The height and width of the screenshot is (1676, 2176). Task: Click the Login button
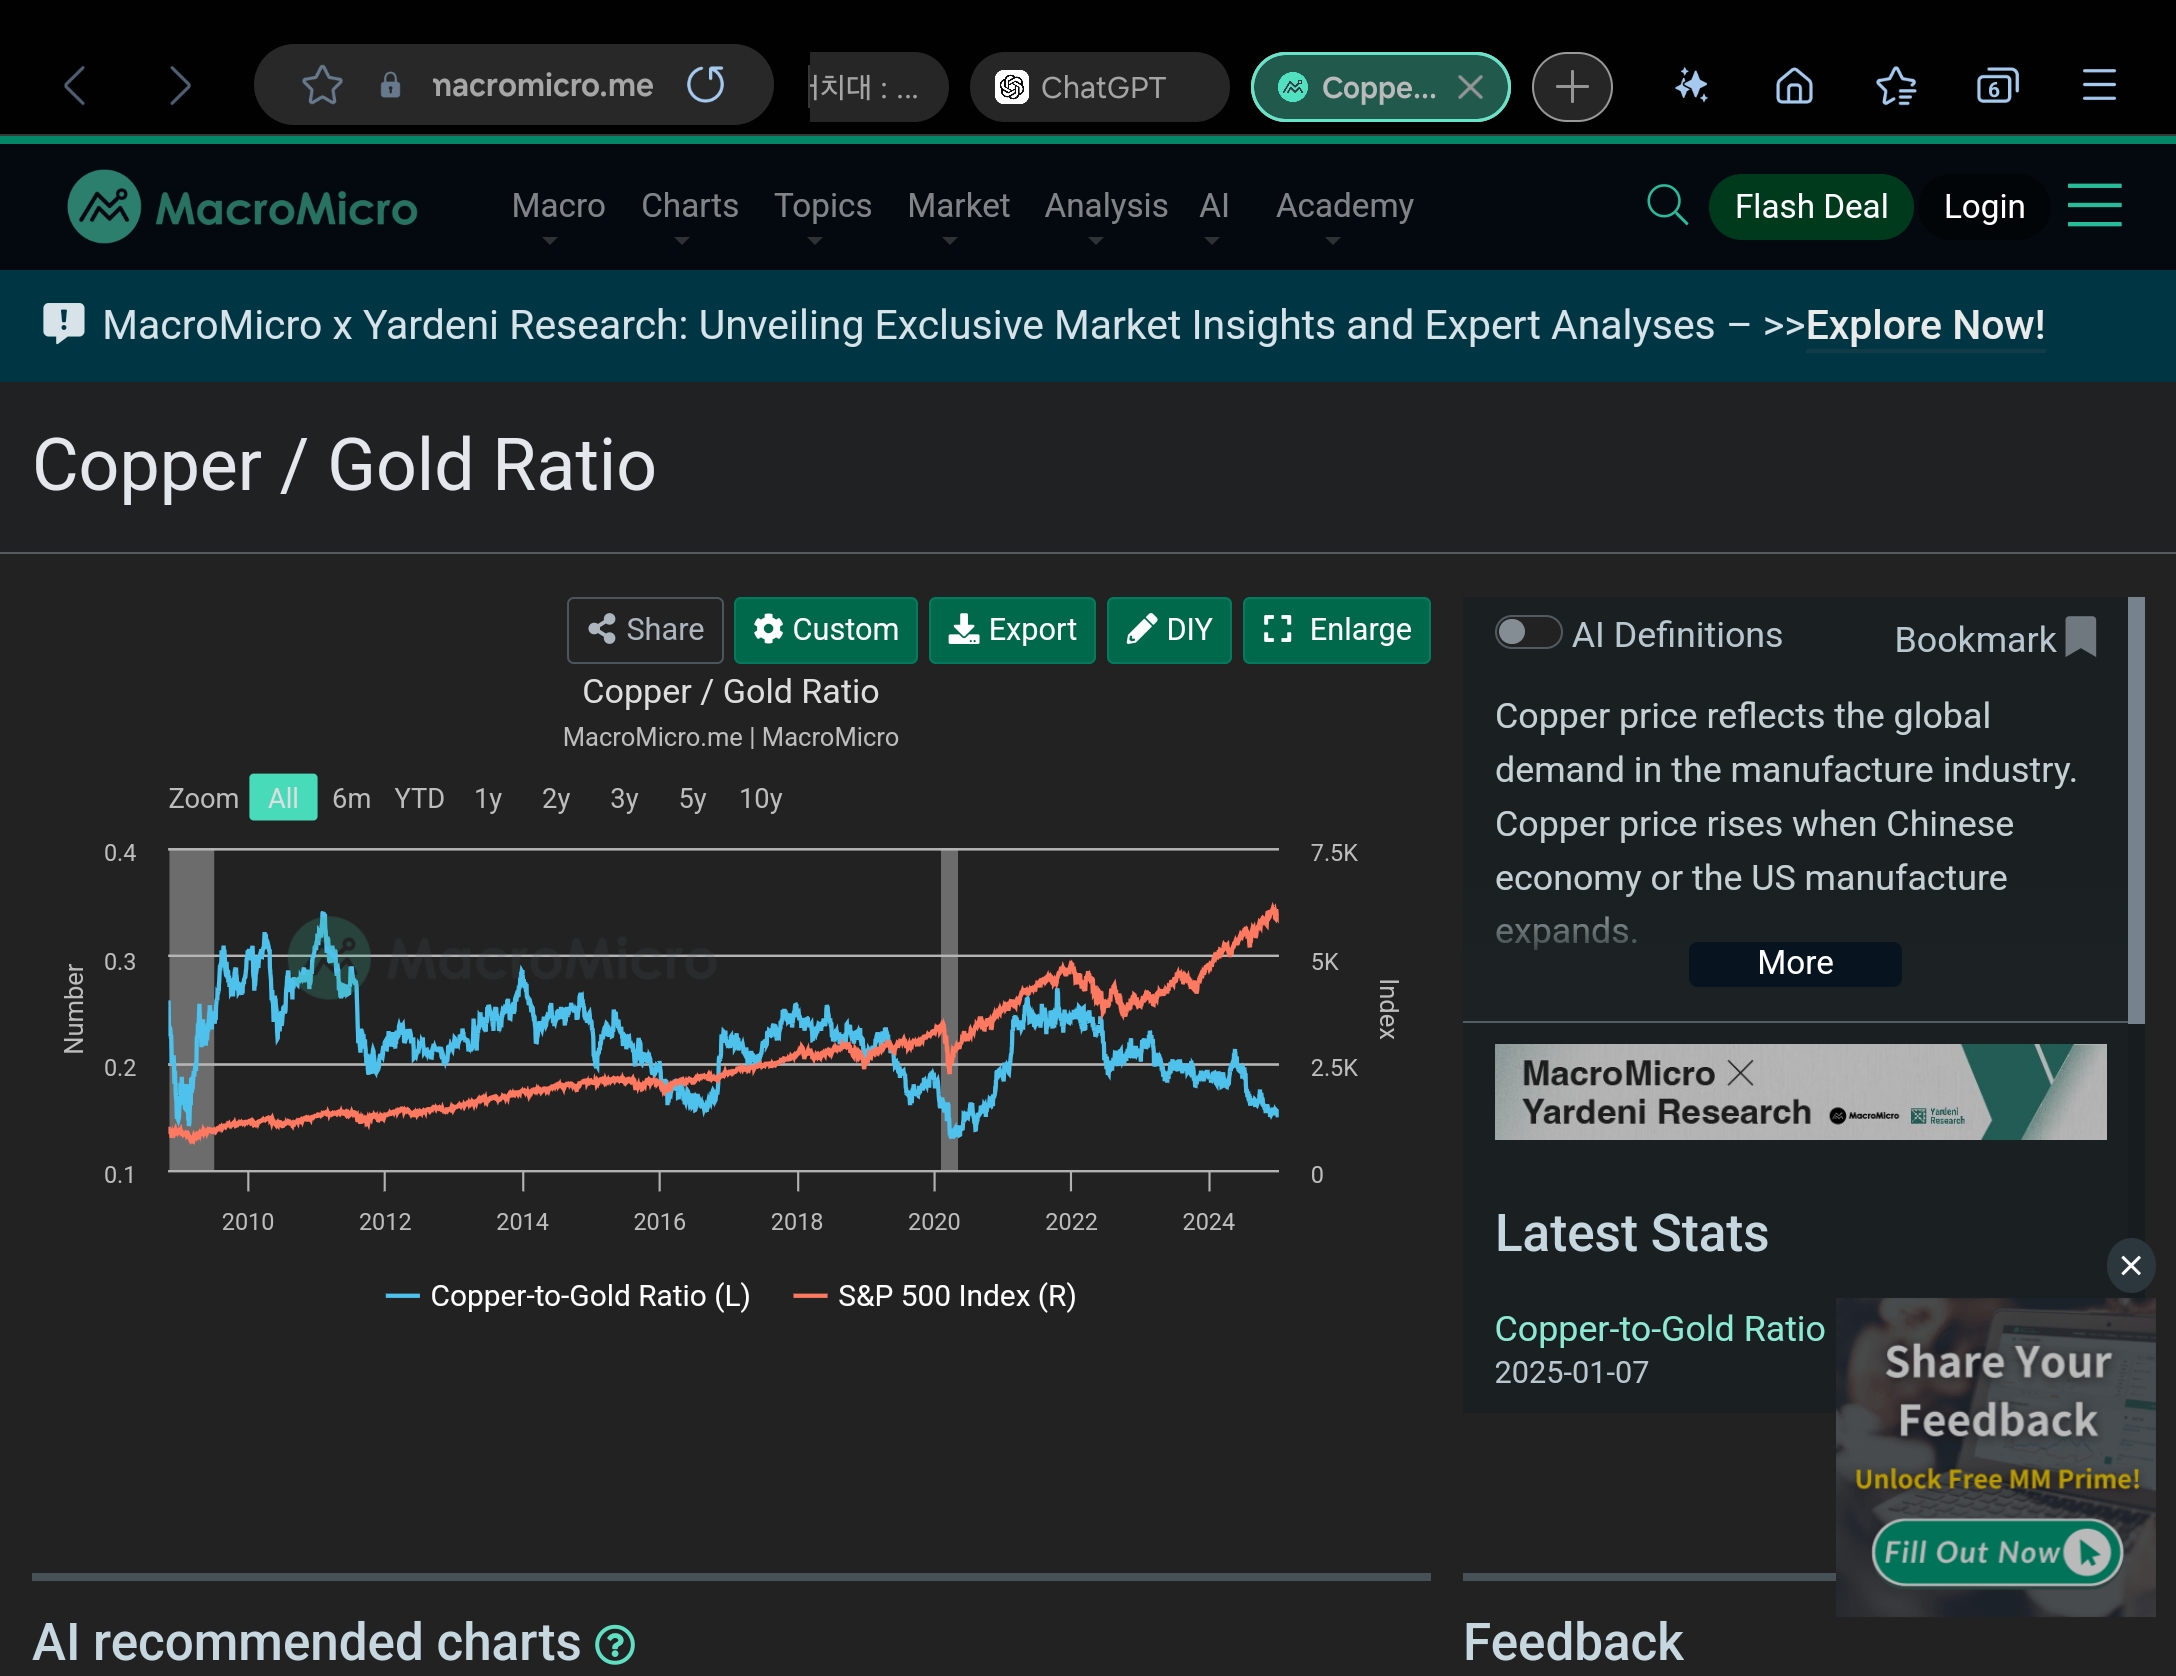pyautogui.click(x=1984, y=207)
